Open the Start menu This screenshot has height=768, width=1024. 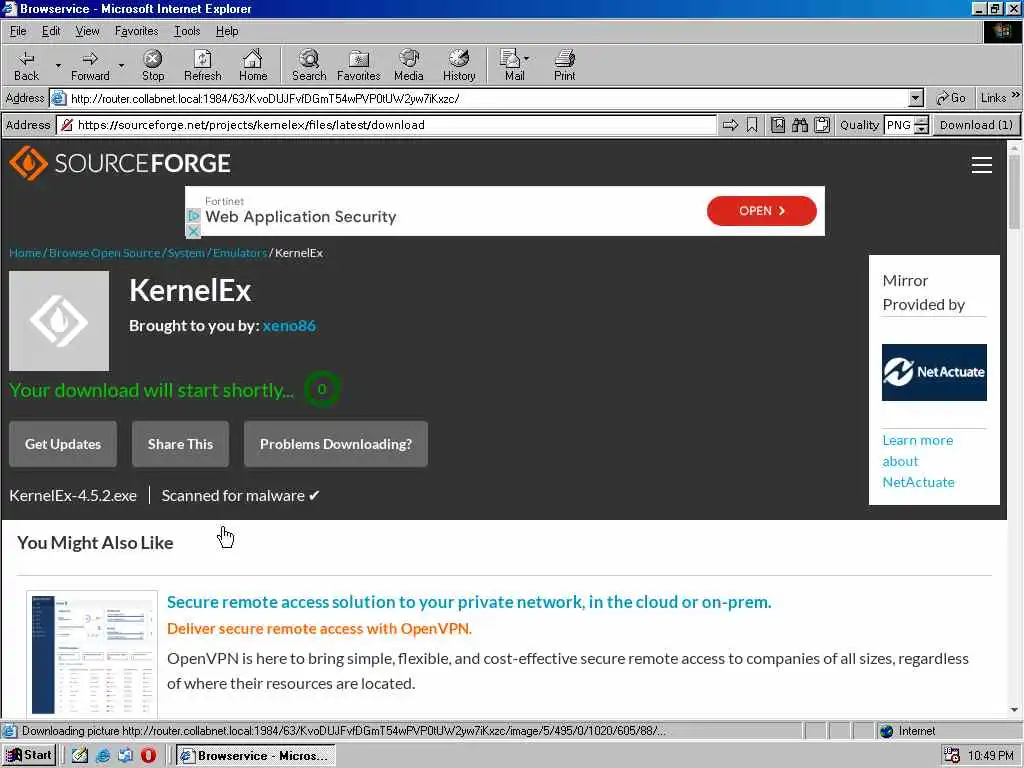pos(29,756)
